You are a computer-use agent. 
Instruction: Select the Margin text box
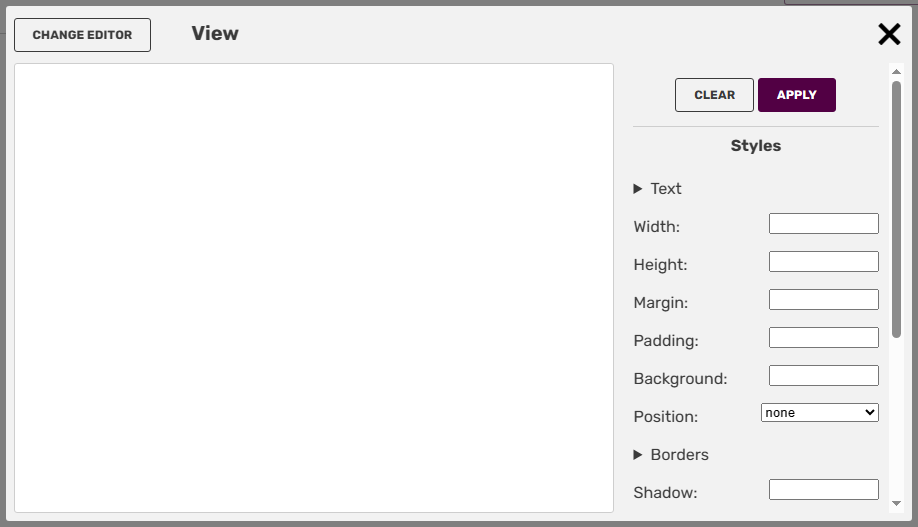point(823,300)
